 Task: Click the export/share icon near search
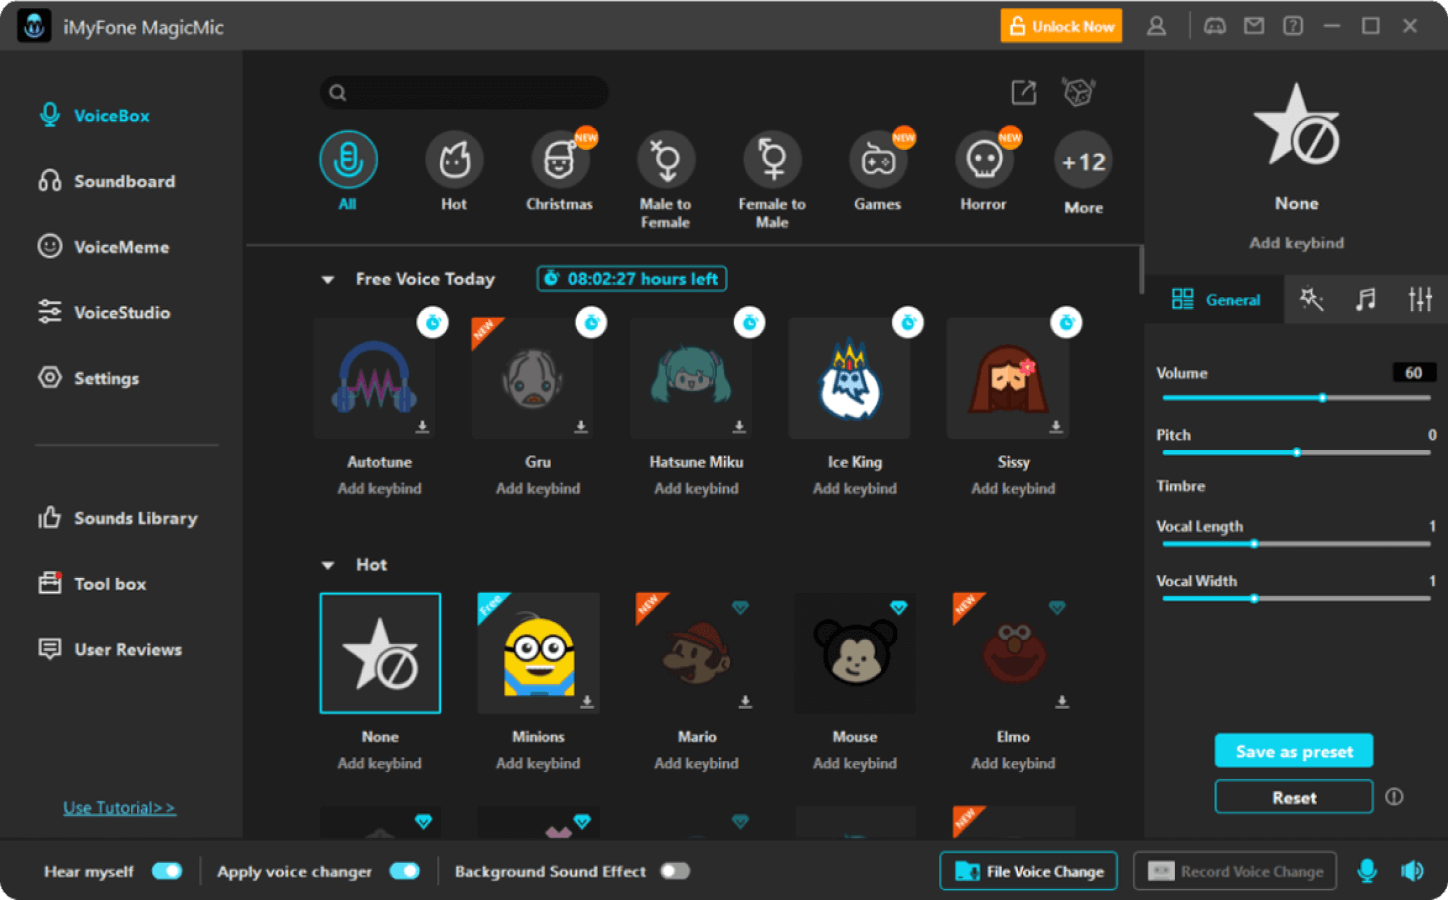1024,93
